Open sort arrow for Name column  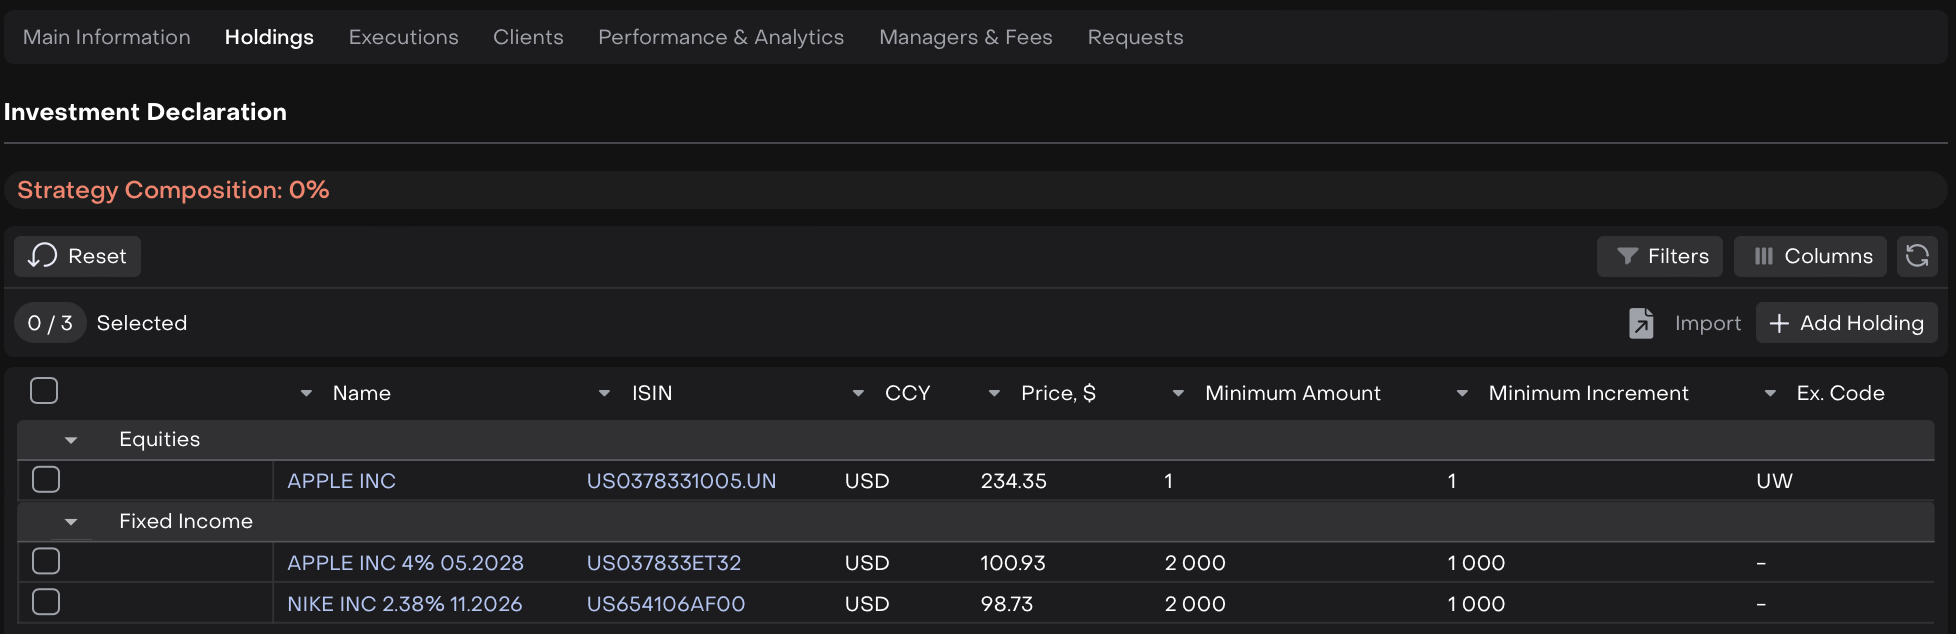point(306,394)
